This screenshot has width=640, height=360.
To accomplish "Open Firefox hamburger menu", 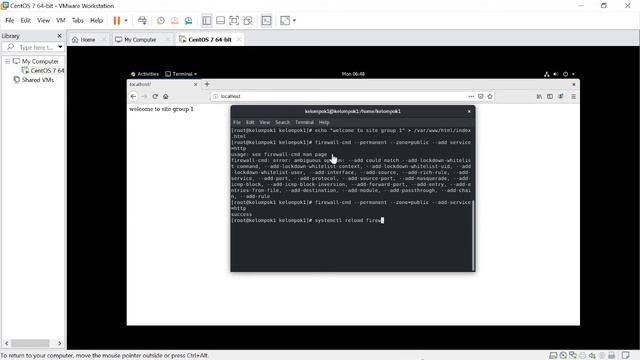I will [x=573, y=96].
